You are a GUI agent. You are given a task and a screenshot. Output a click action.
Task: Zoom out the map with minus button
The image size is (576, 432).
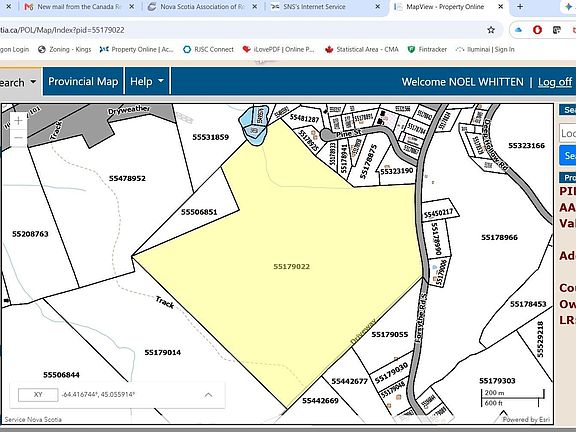pos(18,138)
